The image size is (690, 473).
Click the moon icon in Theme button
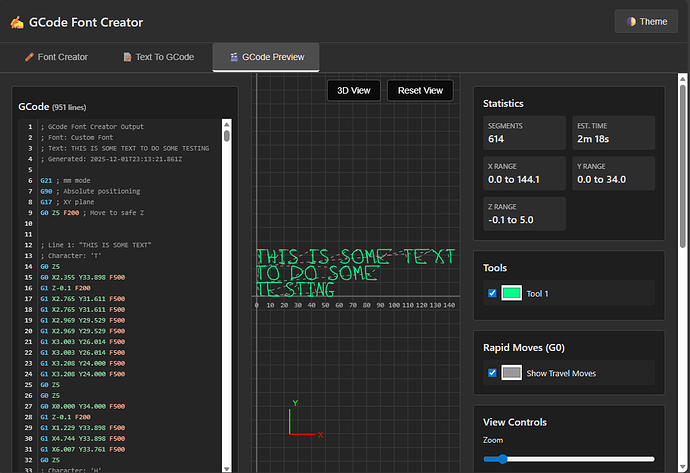point(631,22)
